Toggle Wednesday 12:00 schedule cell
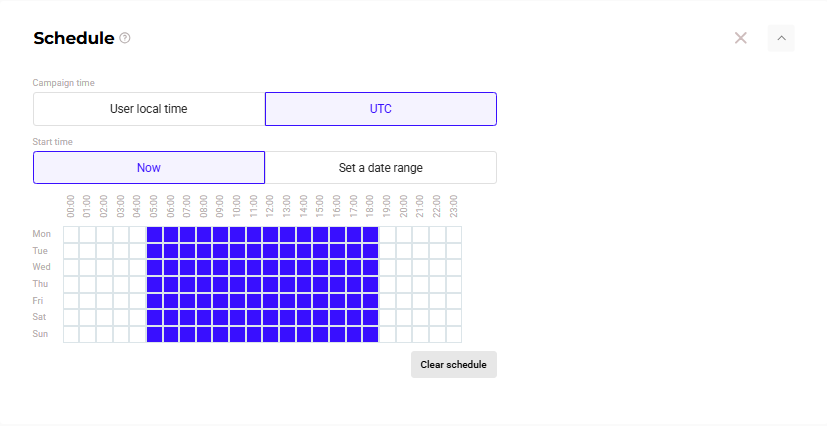 271,268
